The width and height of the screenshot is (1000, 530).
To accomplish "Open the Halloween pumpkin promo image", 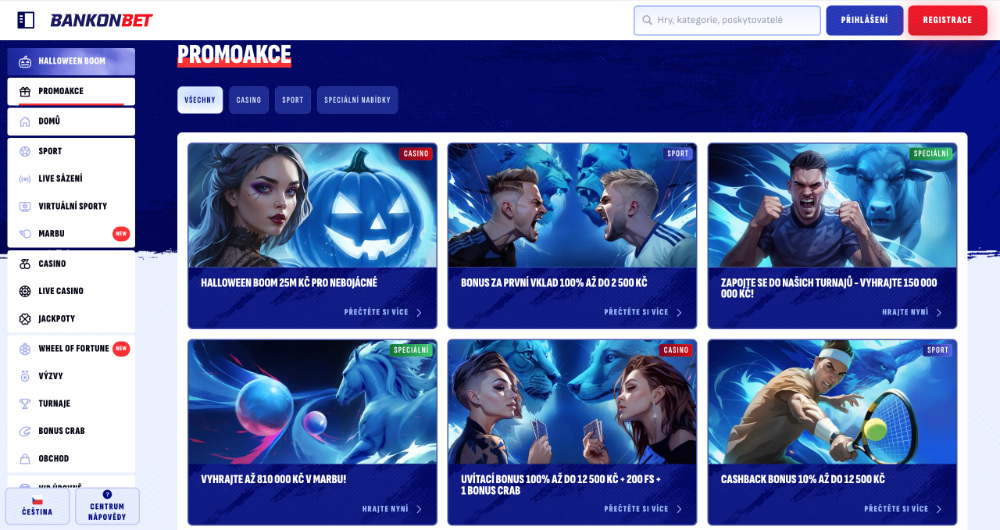I will coord(312,205).
